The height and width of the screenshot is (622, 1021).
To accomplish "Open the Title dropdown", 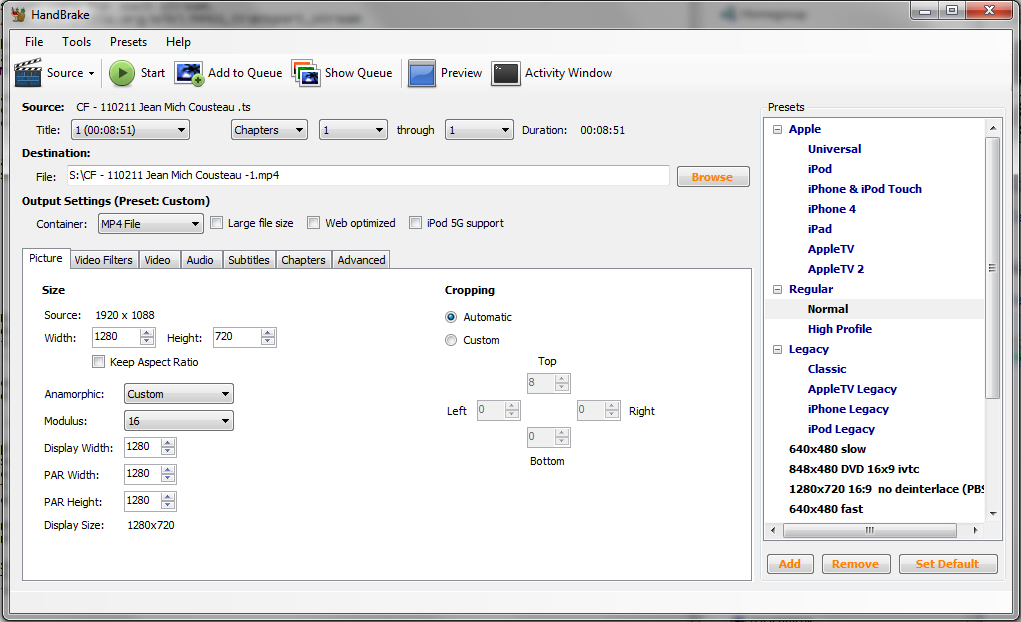I will 130,130.
